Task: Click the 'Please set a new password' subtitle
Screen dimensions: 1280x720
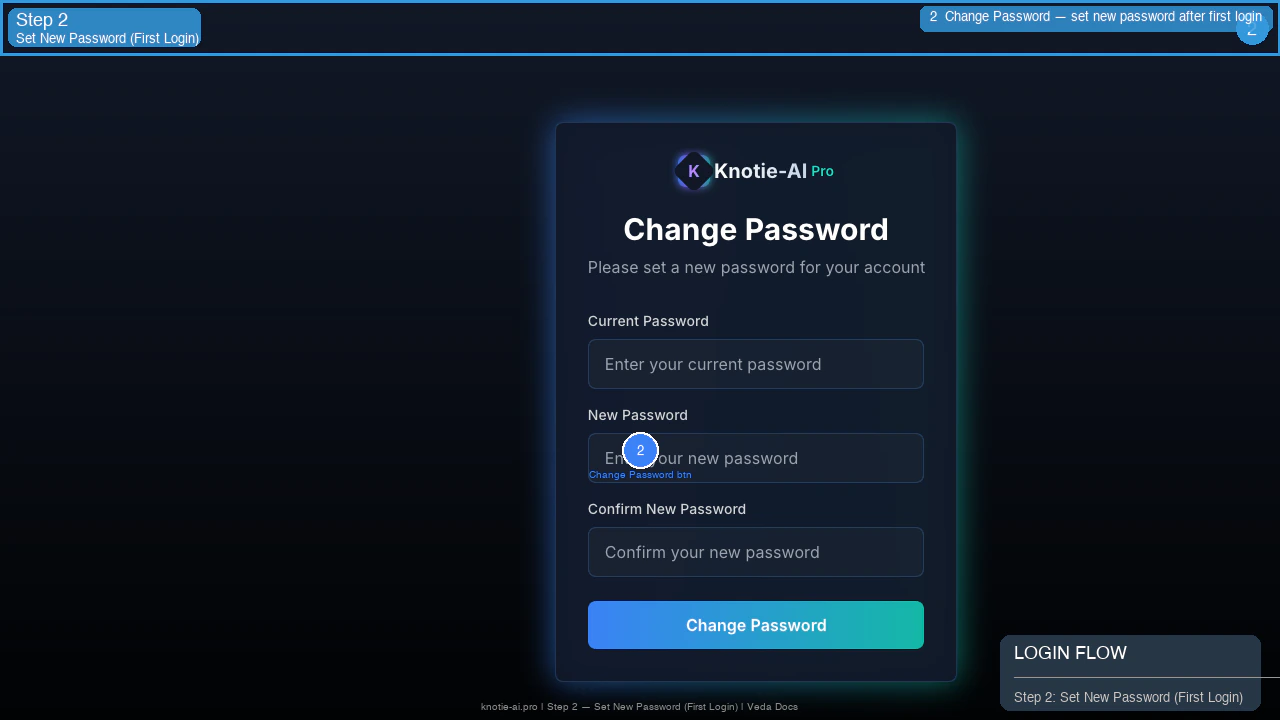Action: [756, 267]
